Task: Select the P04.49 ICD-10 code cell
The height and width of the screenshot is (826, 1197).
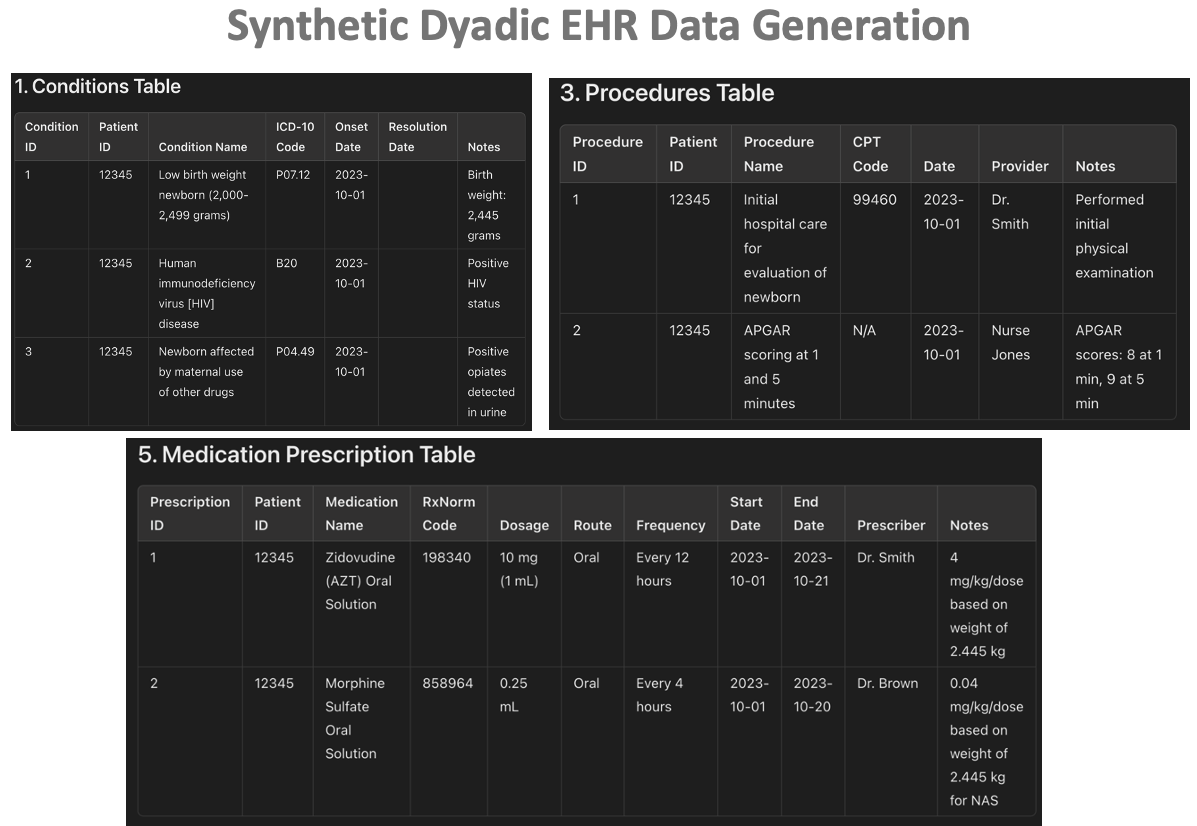Action: point(295,352)
